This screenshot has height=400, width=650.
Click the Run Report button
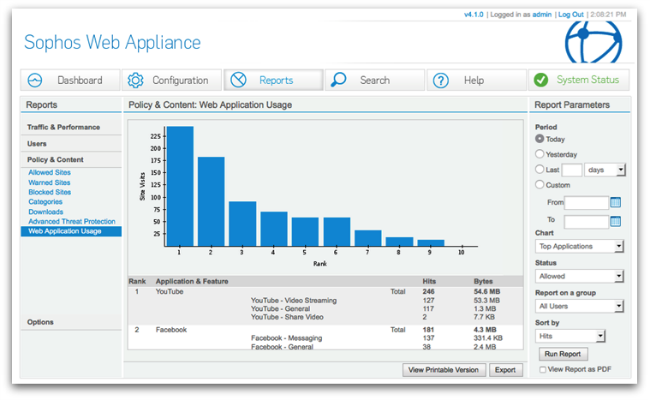pyautogui.click(x=563, y=354)
